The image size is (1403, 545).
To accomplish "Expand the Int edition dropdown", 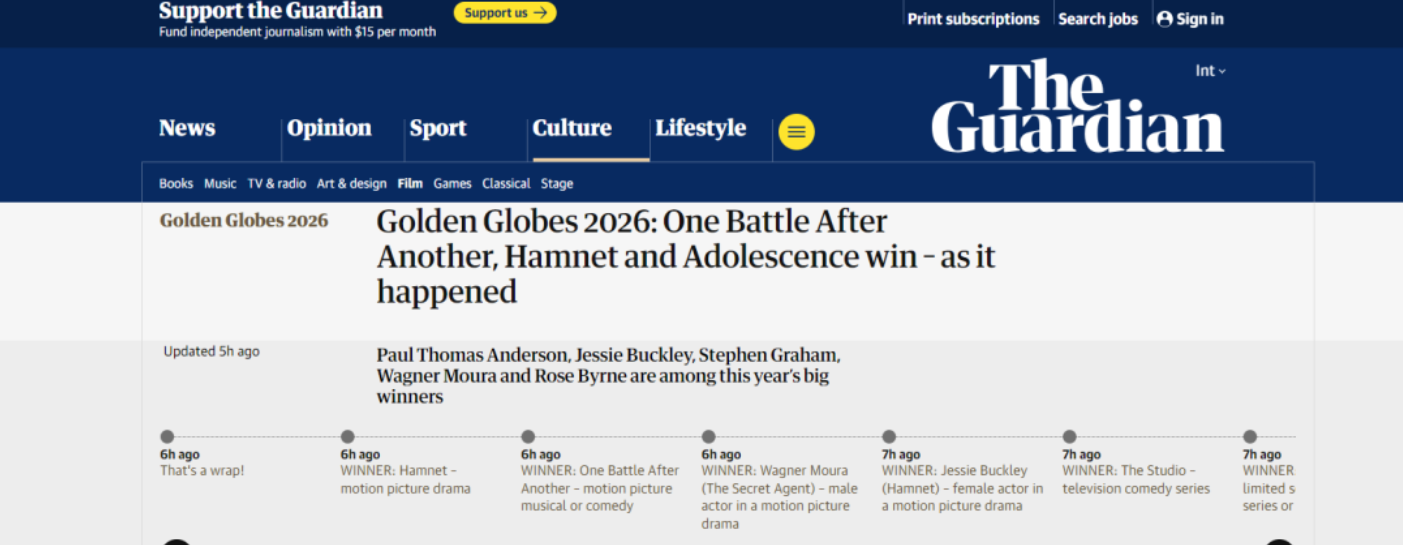I will click(1210, 71).
